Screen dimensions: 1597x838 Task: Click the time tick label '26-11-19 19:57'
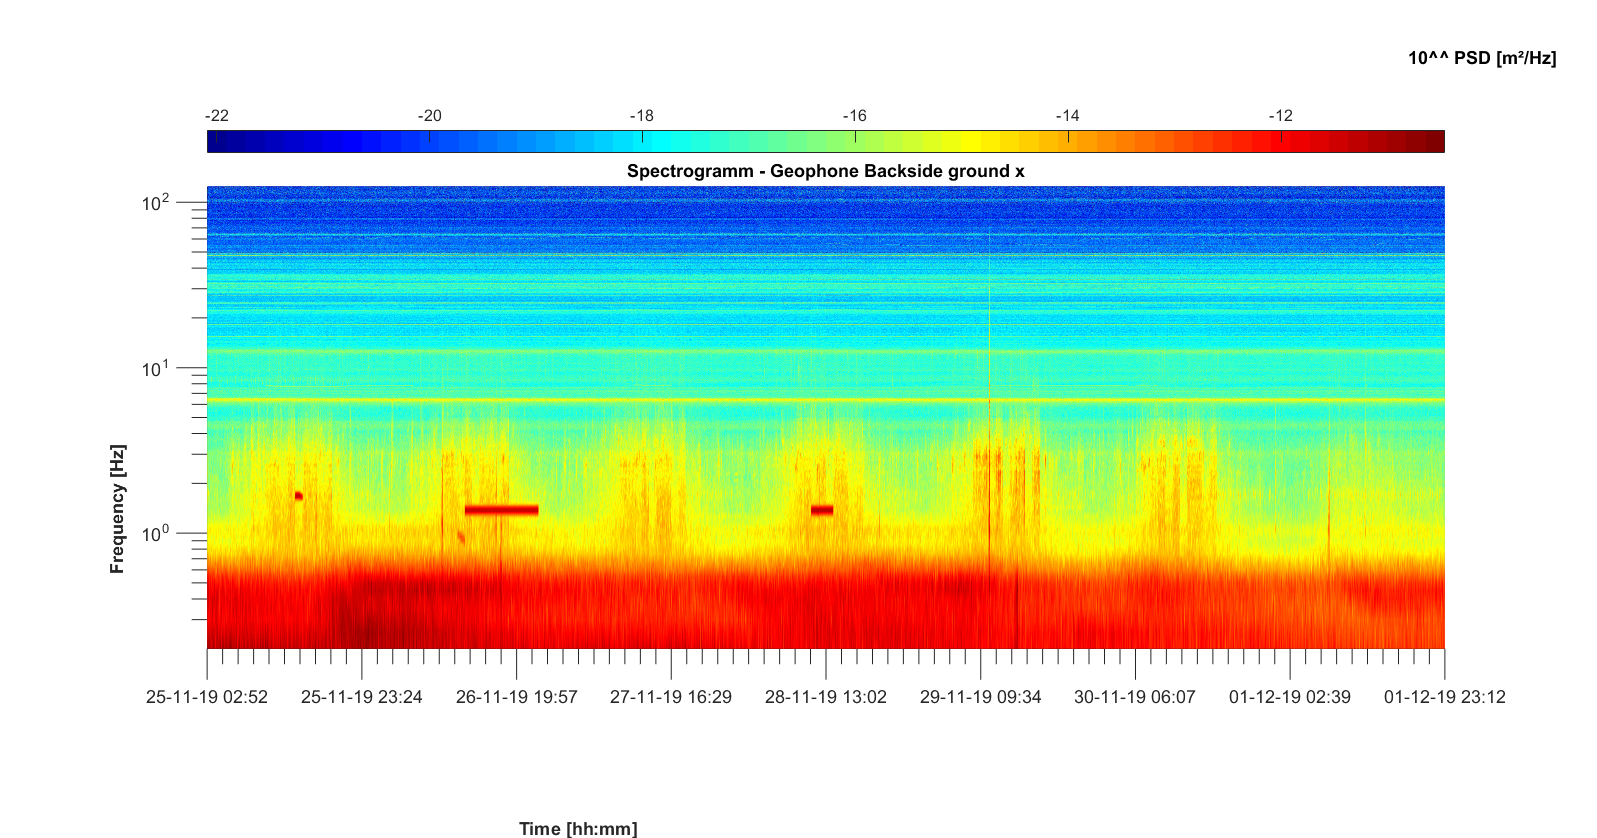(517, 697)
